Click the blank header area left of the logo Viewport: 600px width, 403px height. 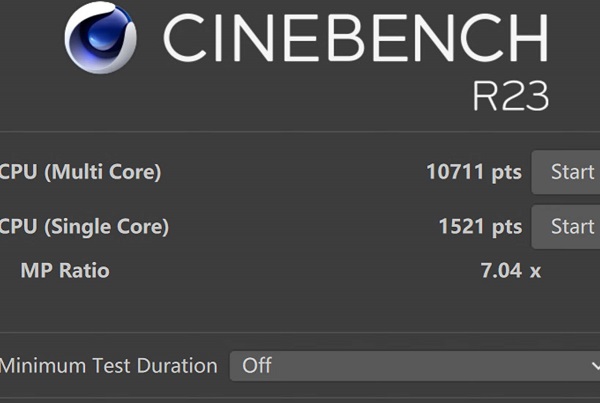click(30, 40)
